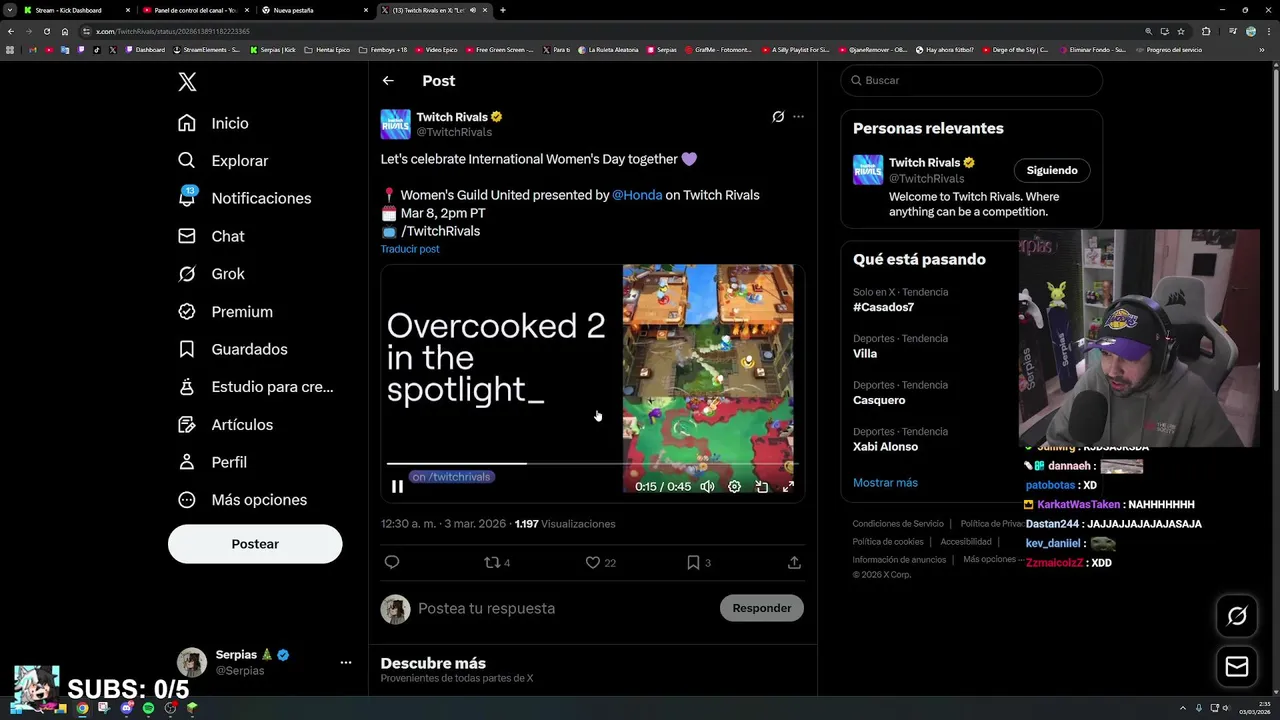
Task: Open the post's three-dot more menu
Action: click(x=798, y=117)
